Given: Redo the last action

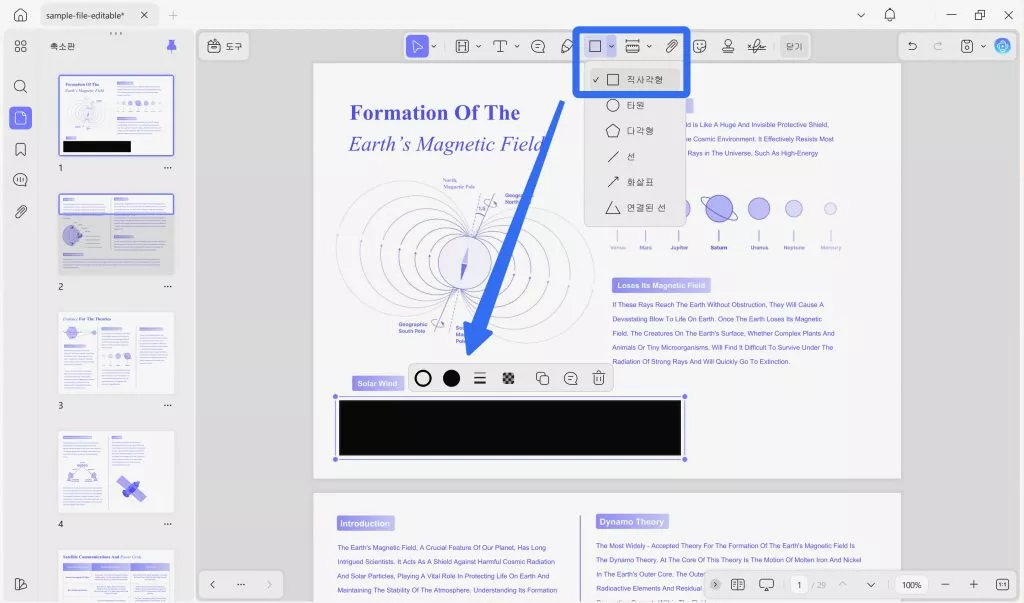Looking at the screenshot, I should click(938, 46).
